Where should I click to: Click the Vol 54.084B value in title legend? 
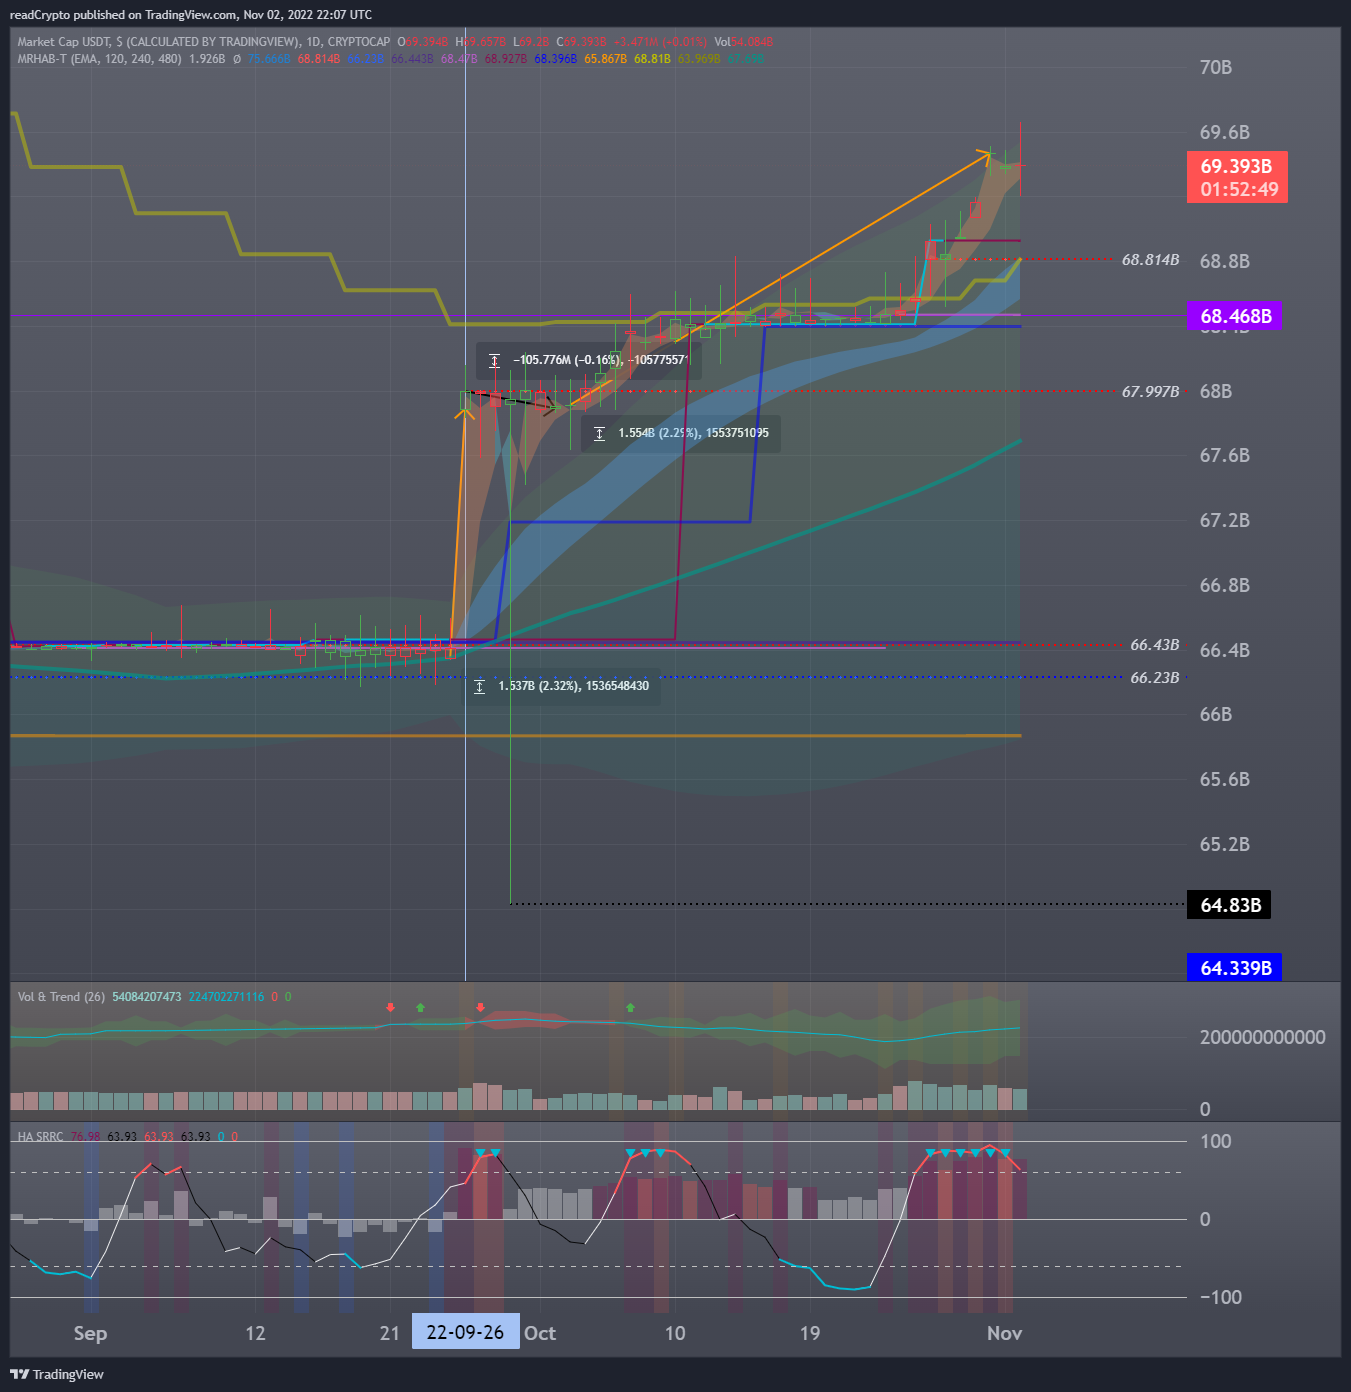click(744, 42)
